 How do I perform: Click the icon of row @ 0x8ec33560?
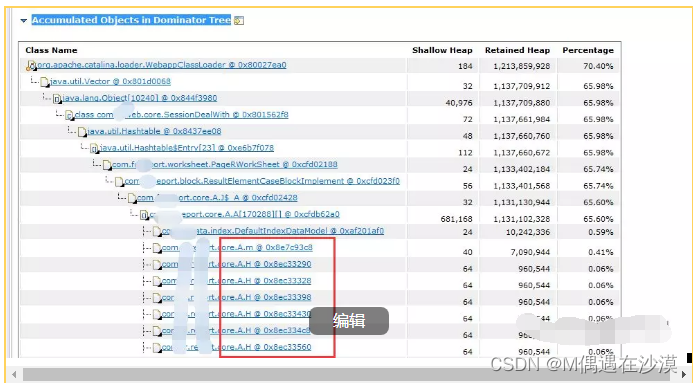point(157,348)
